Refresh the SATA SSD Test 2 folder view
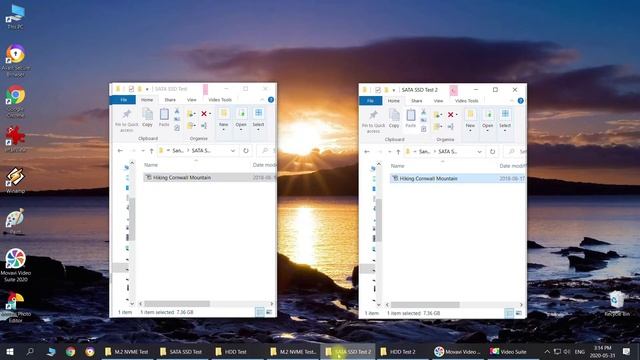 [x=493, y=151]
